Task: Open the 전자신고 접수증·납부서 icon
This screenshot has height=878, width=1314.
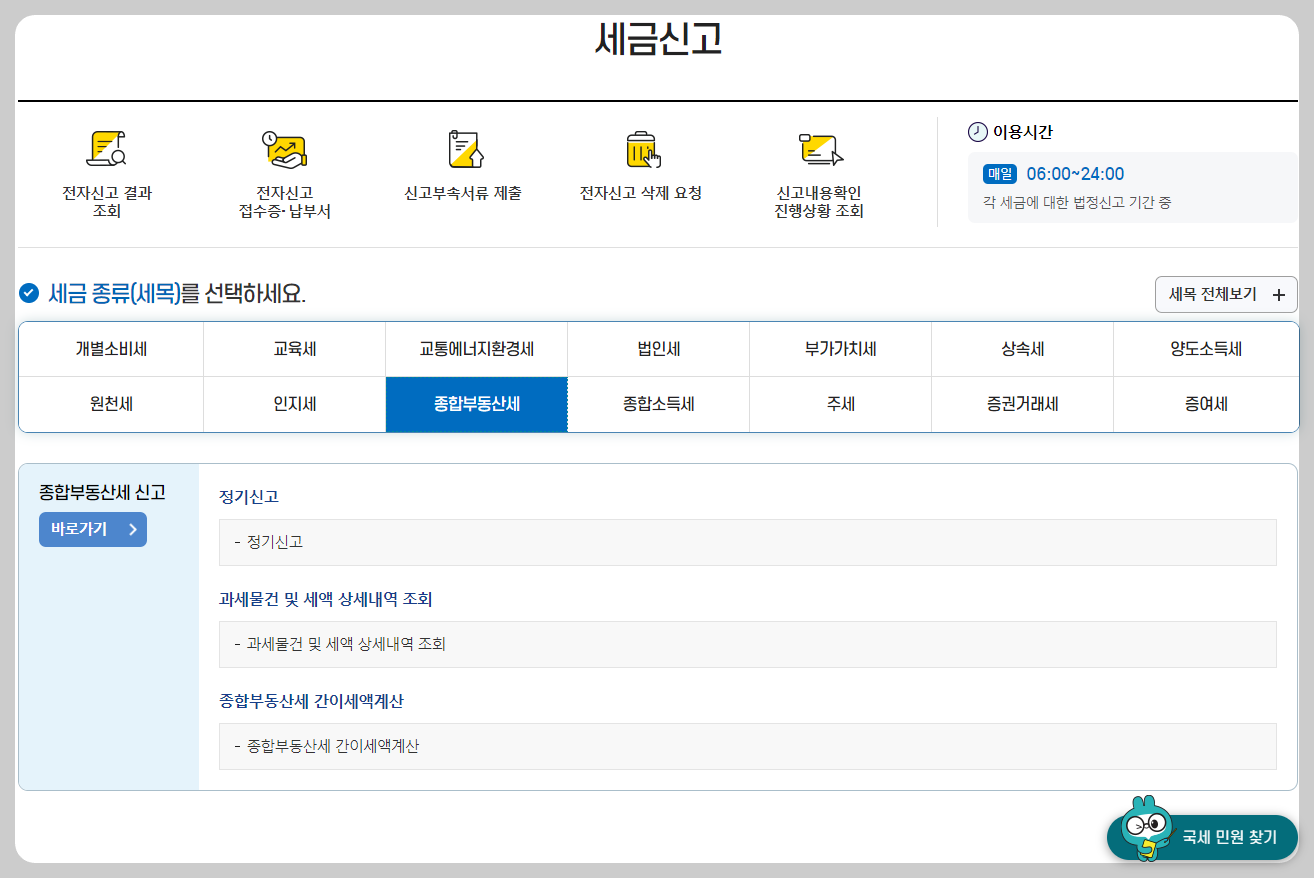Action: (x=284, y=150)
